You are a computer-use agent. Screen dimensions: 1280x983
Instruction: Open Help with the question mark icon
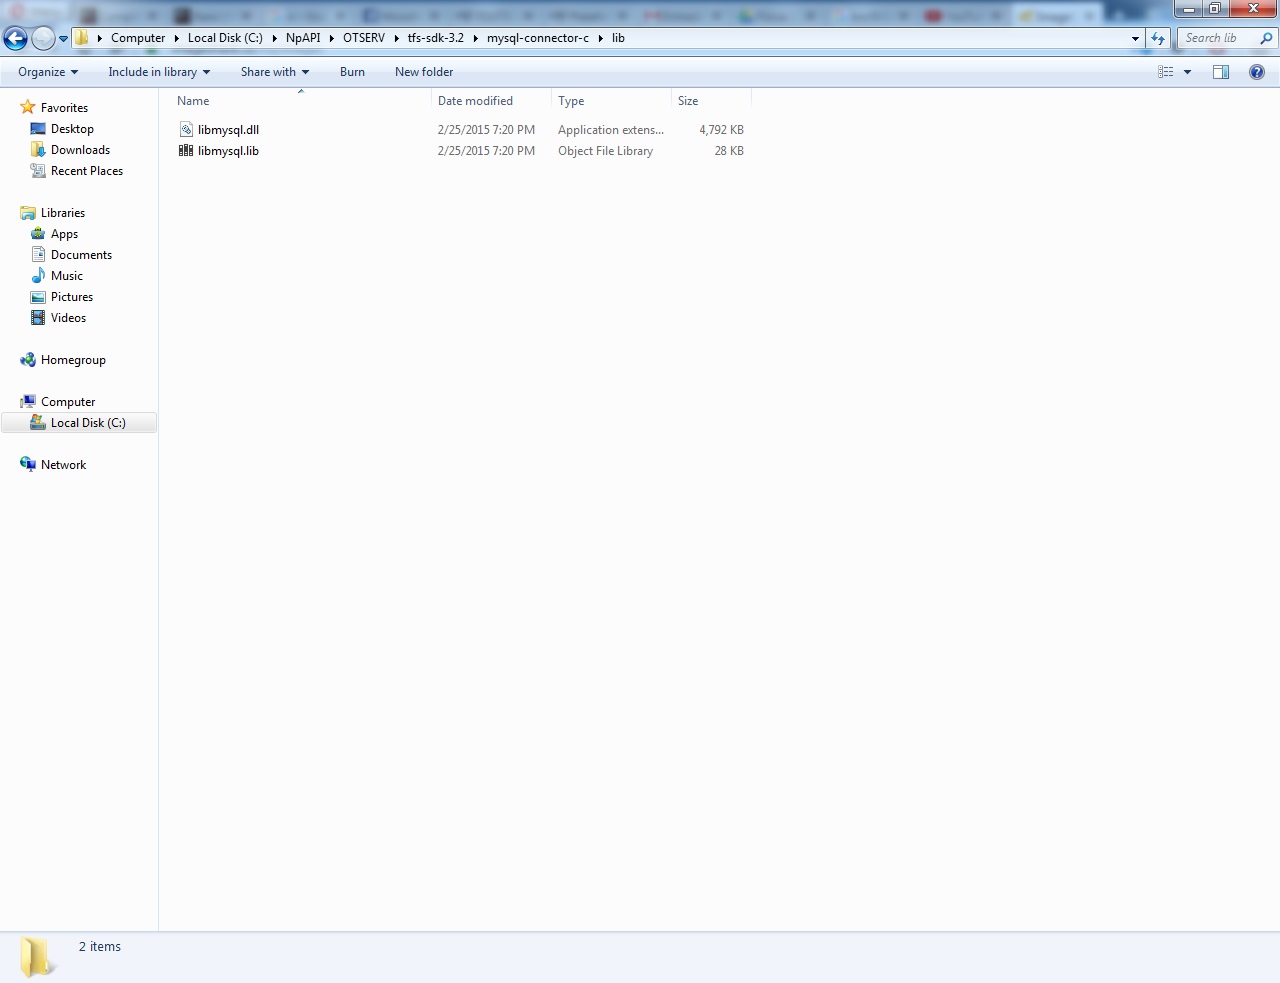click(x=1257, y=72)
